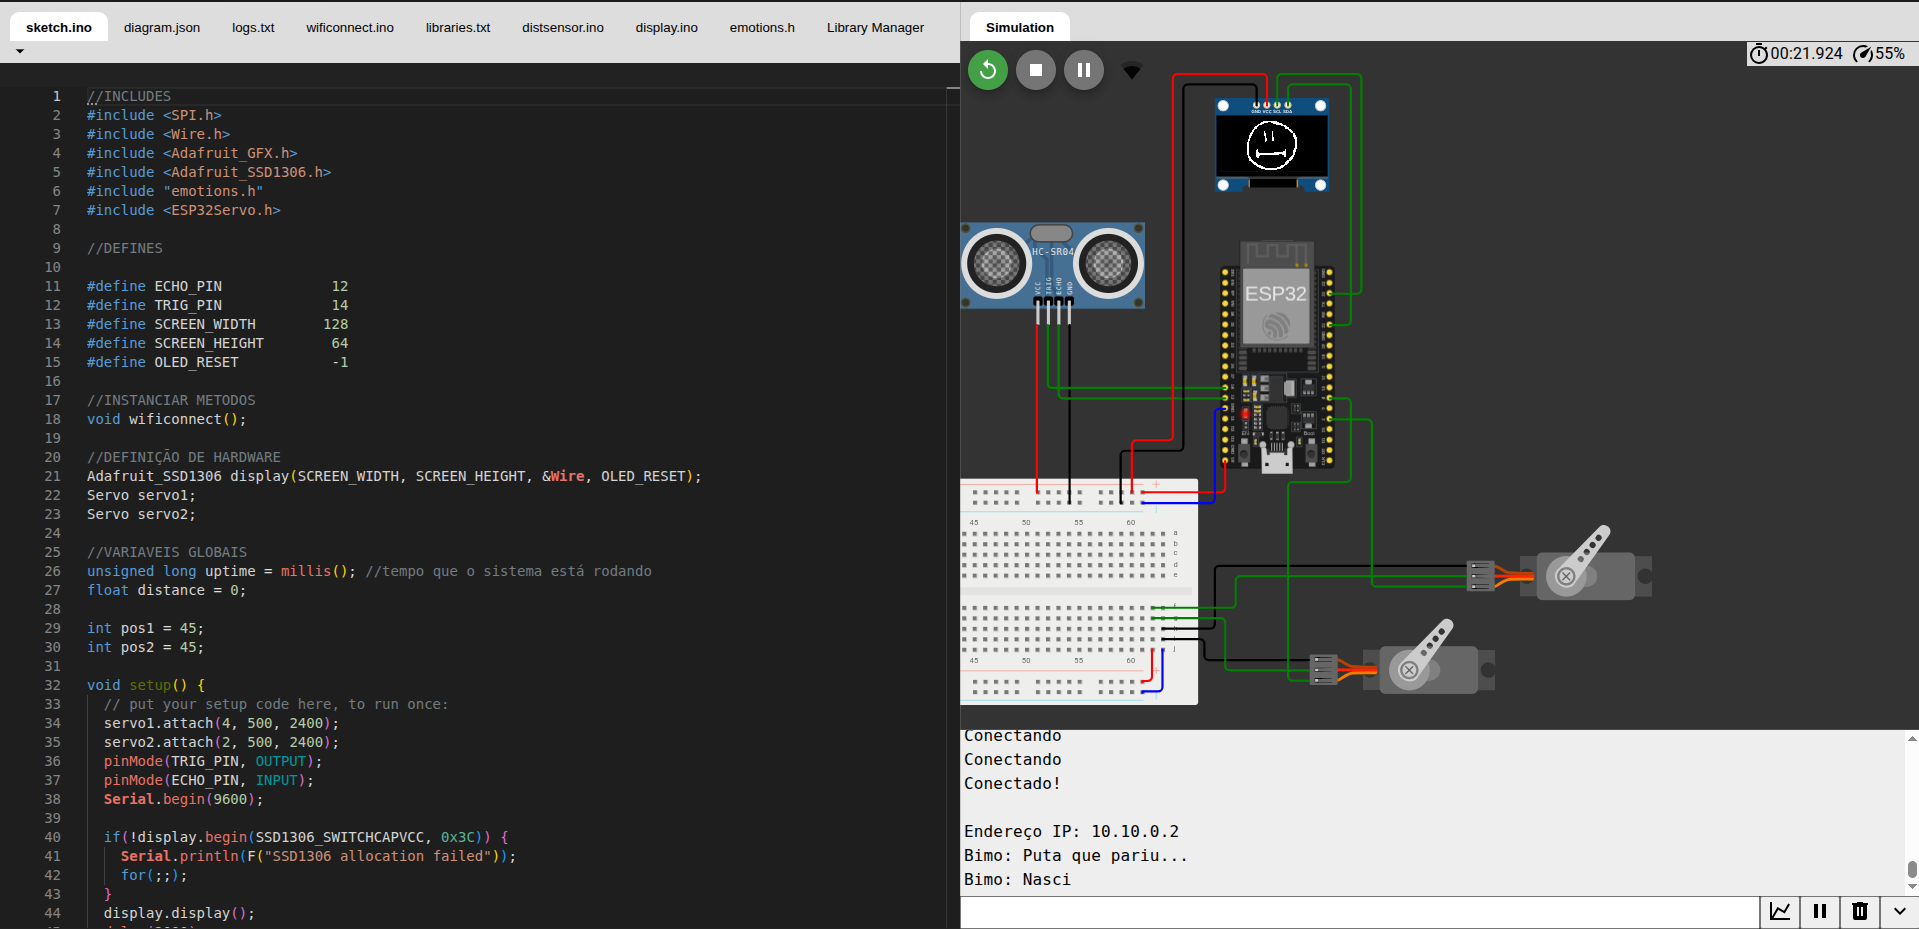Stop the simulation

click(x=1036, y=70)
